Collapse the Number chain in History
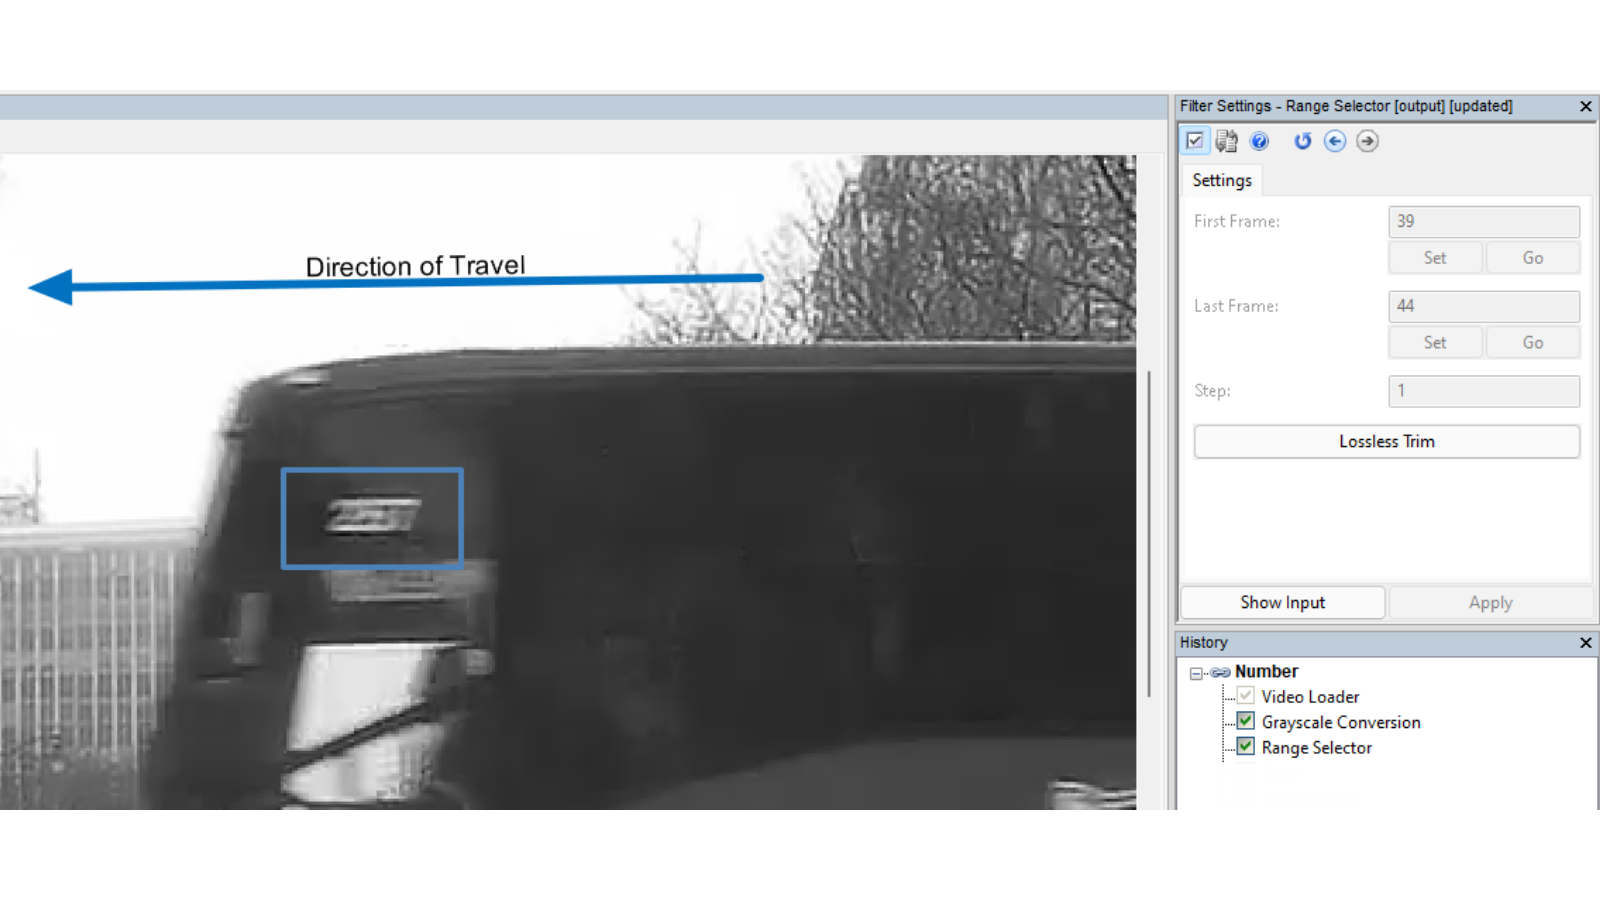The width and height of the screenshot is (1600, 900). coord(1196,673)
